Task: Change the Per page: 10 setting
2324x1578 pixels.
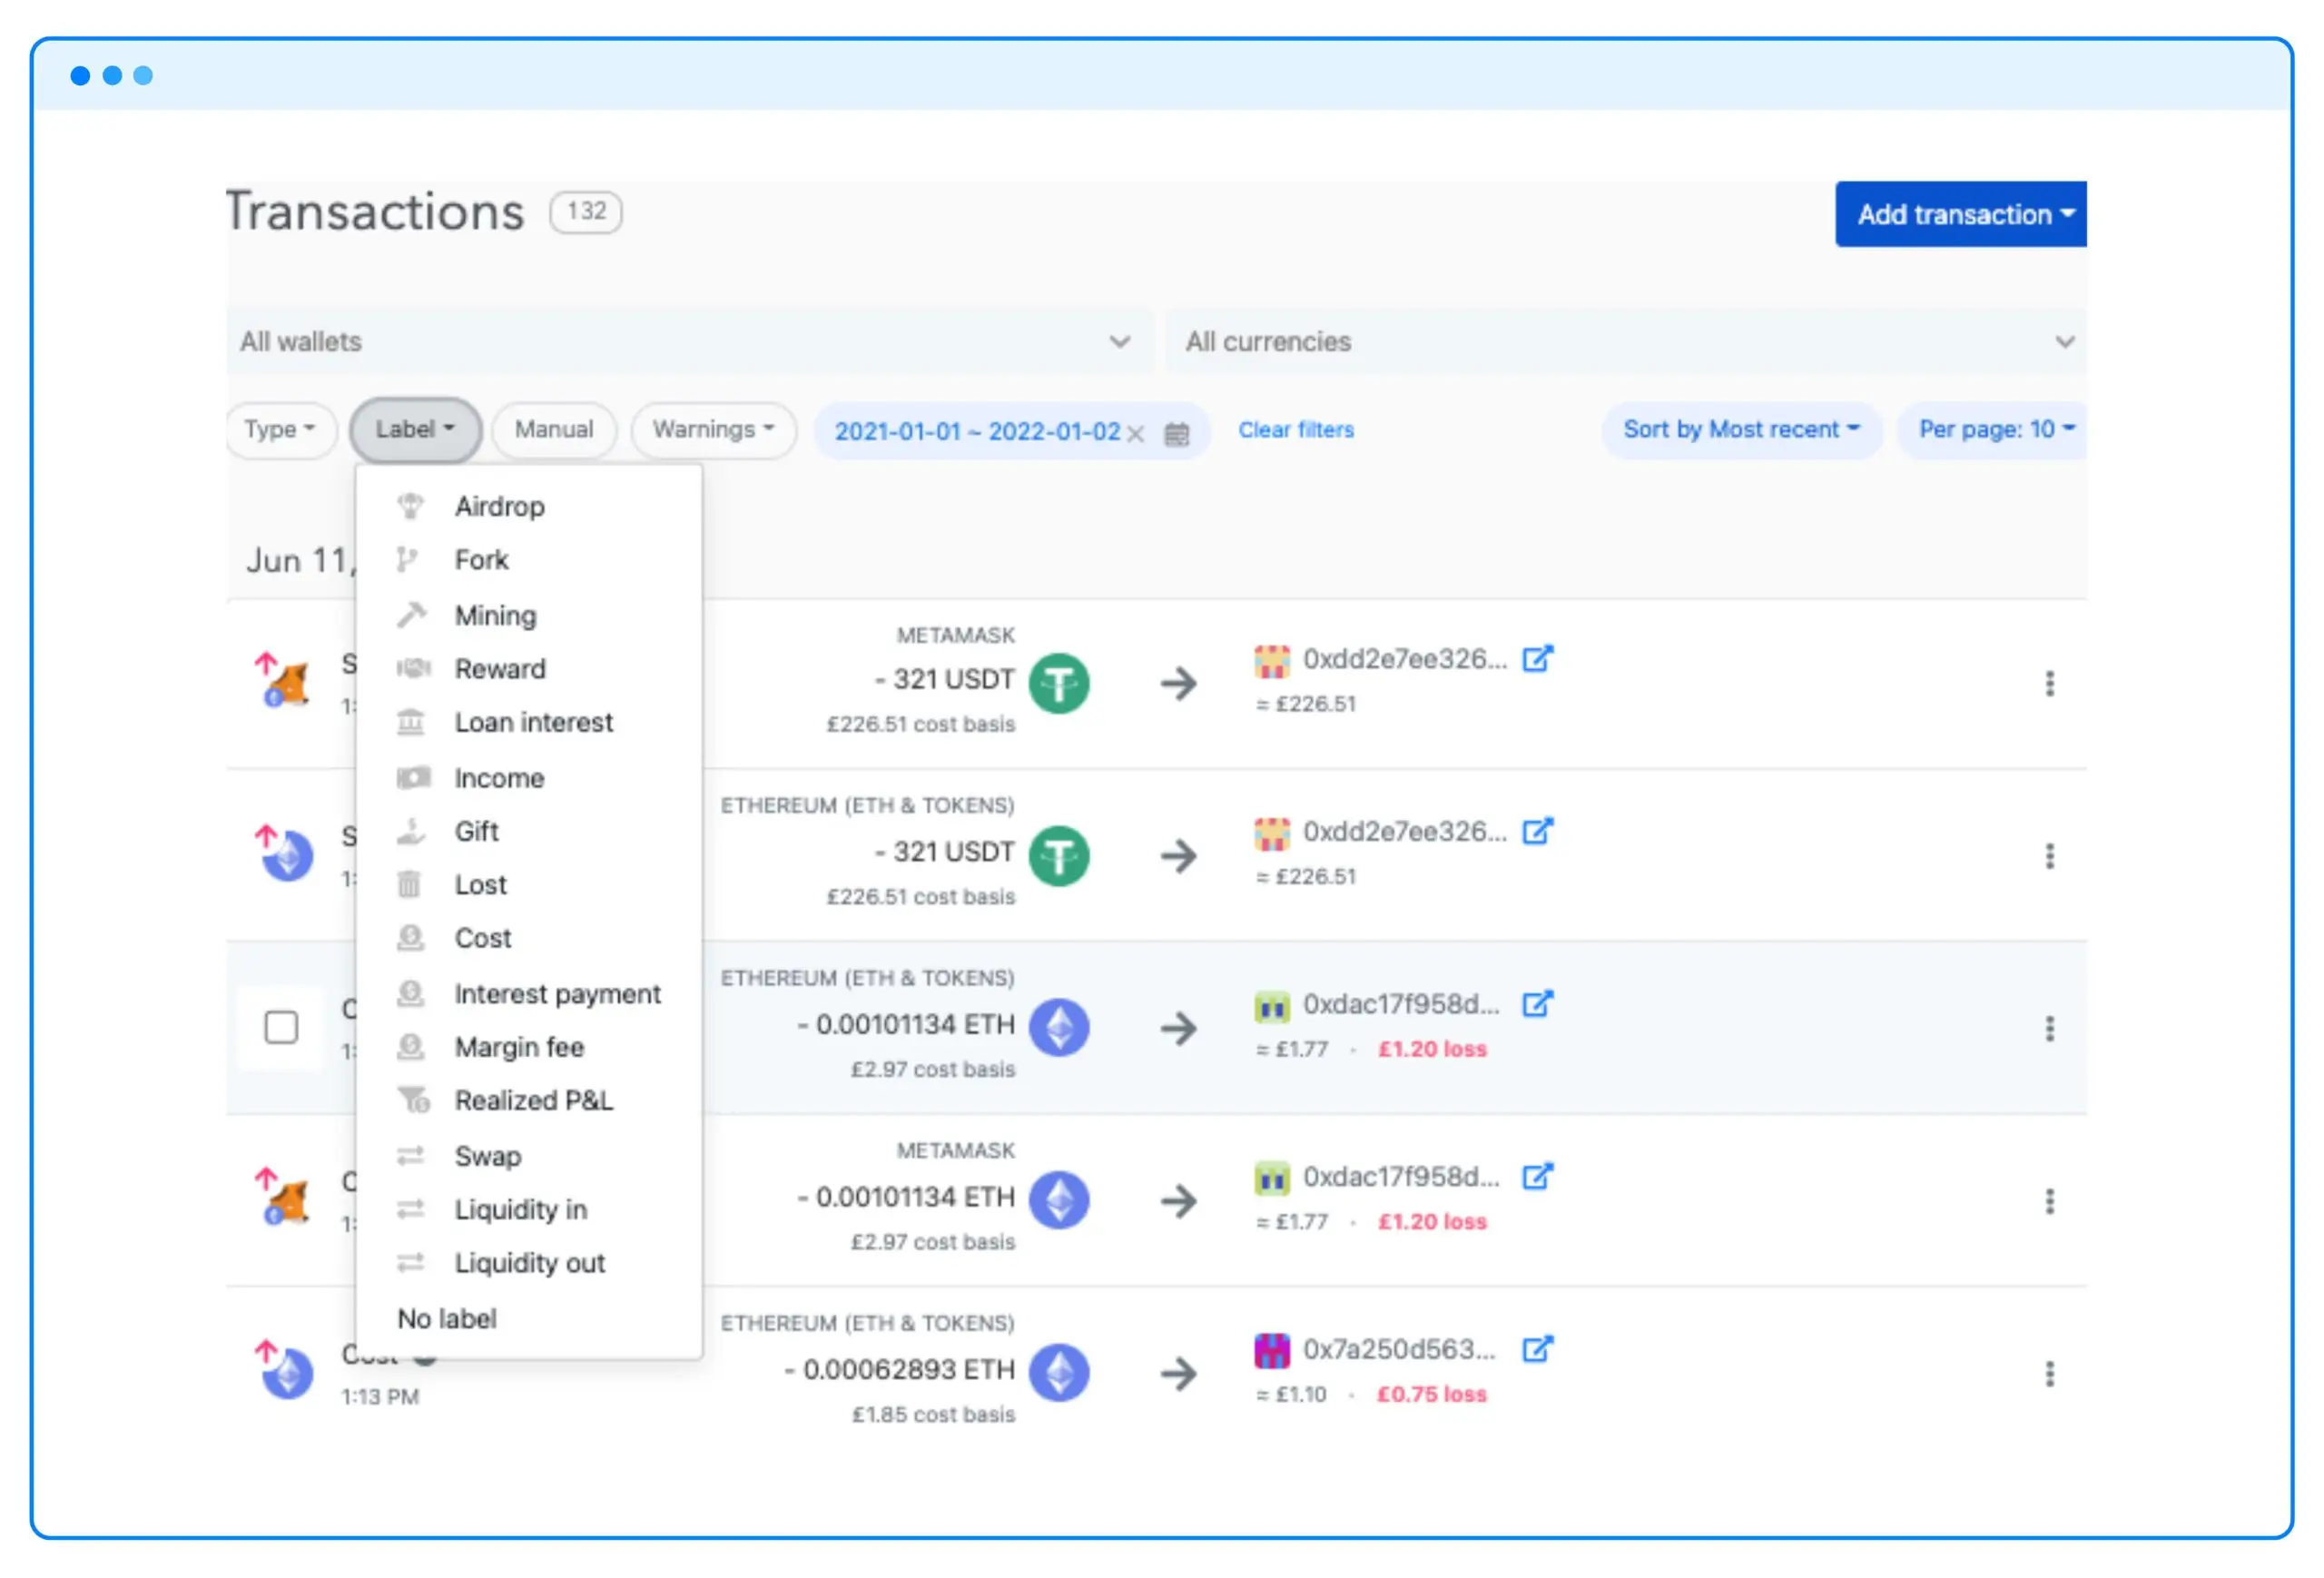Action: (x=1992, y=430)
